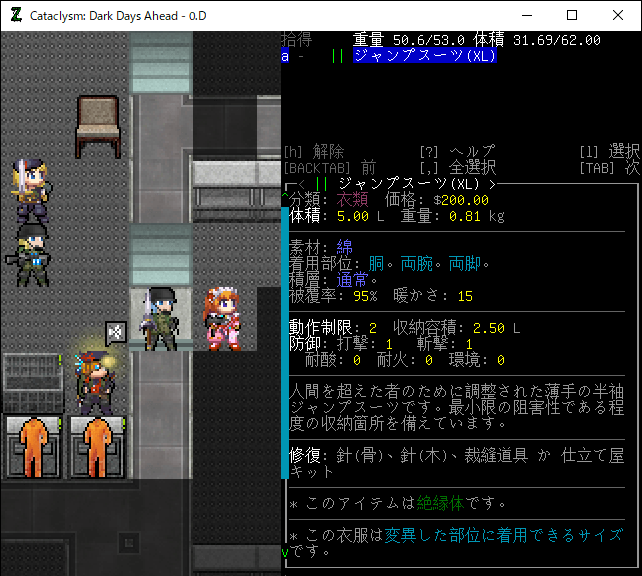Click the material 綿
The image size is (642, 576).
[344, 248]
